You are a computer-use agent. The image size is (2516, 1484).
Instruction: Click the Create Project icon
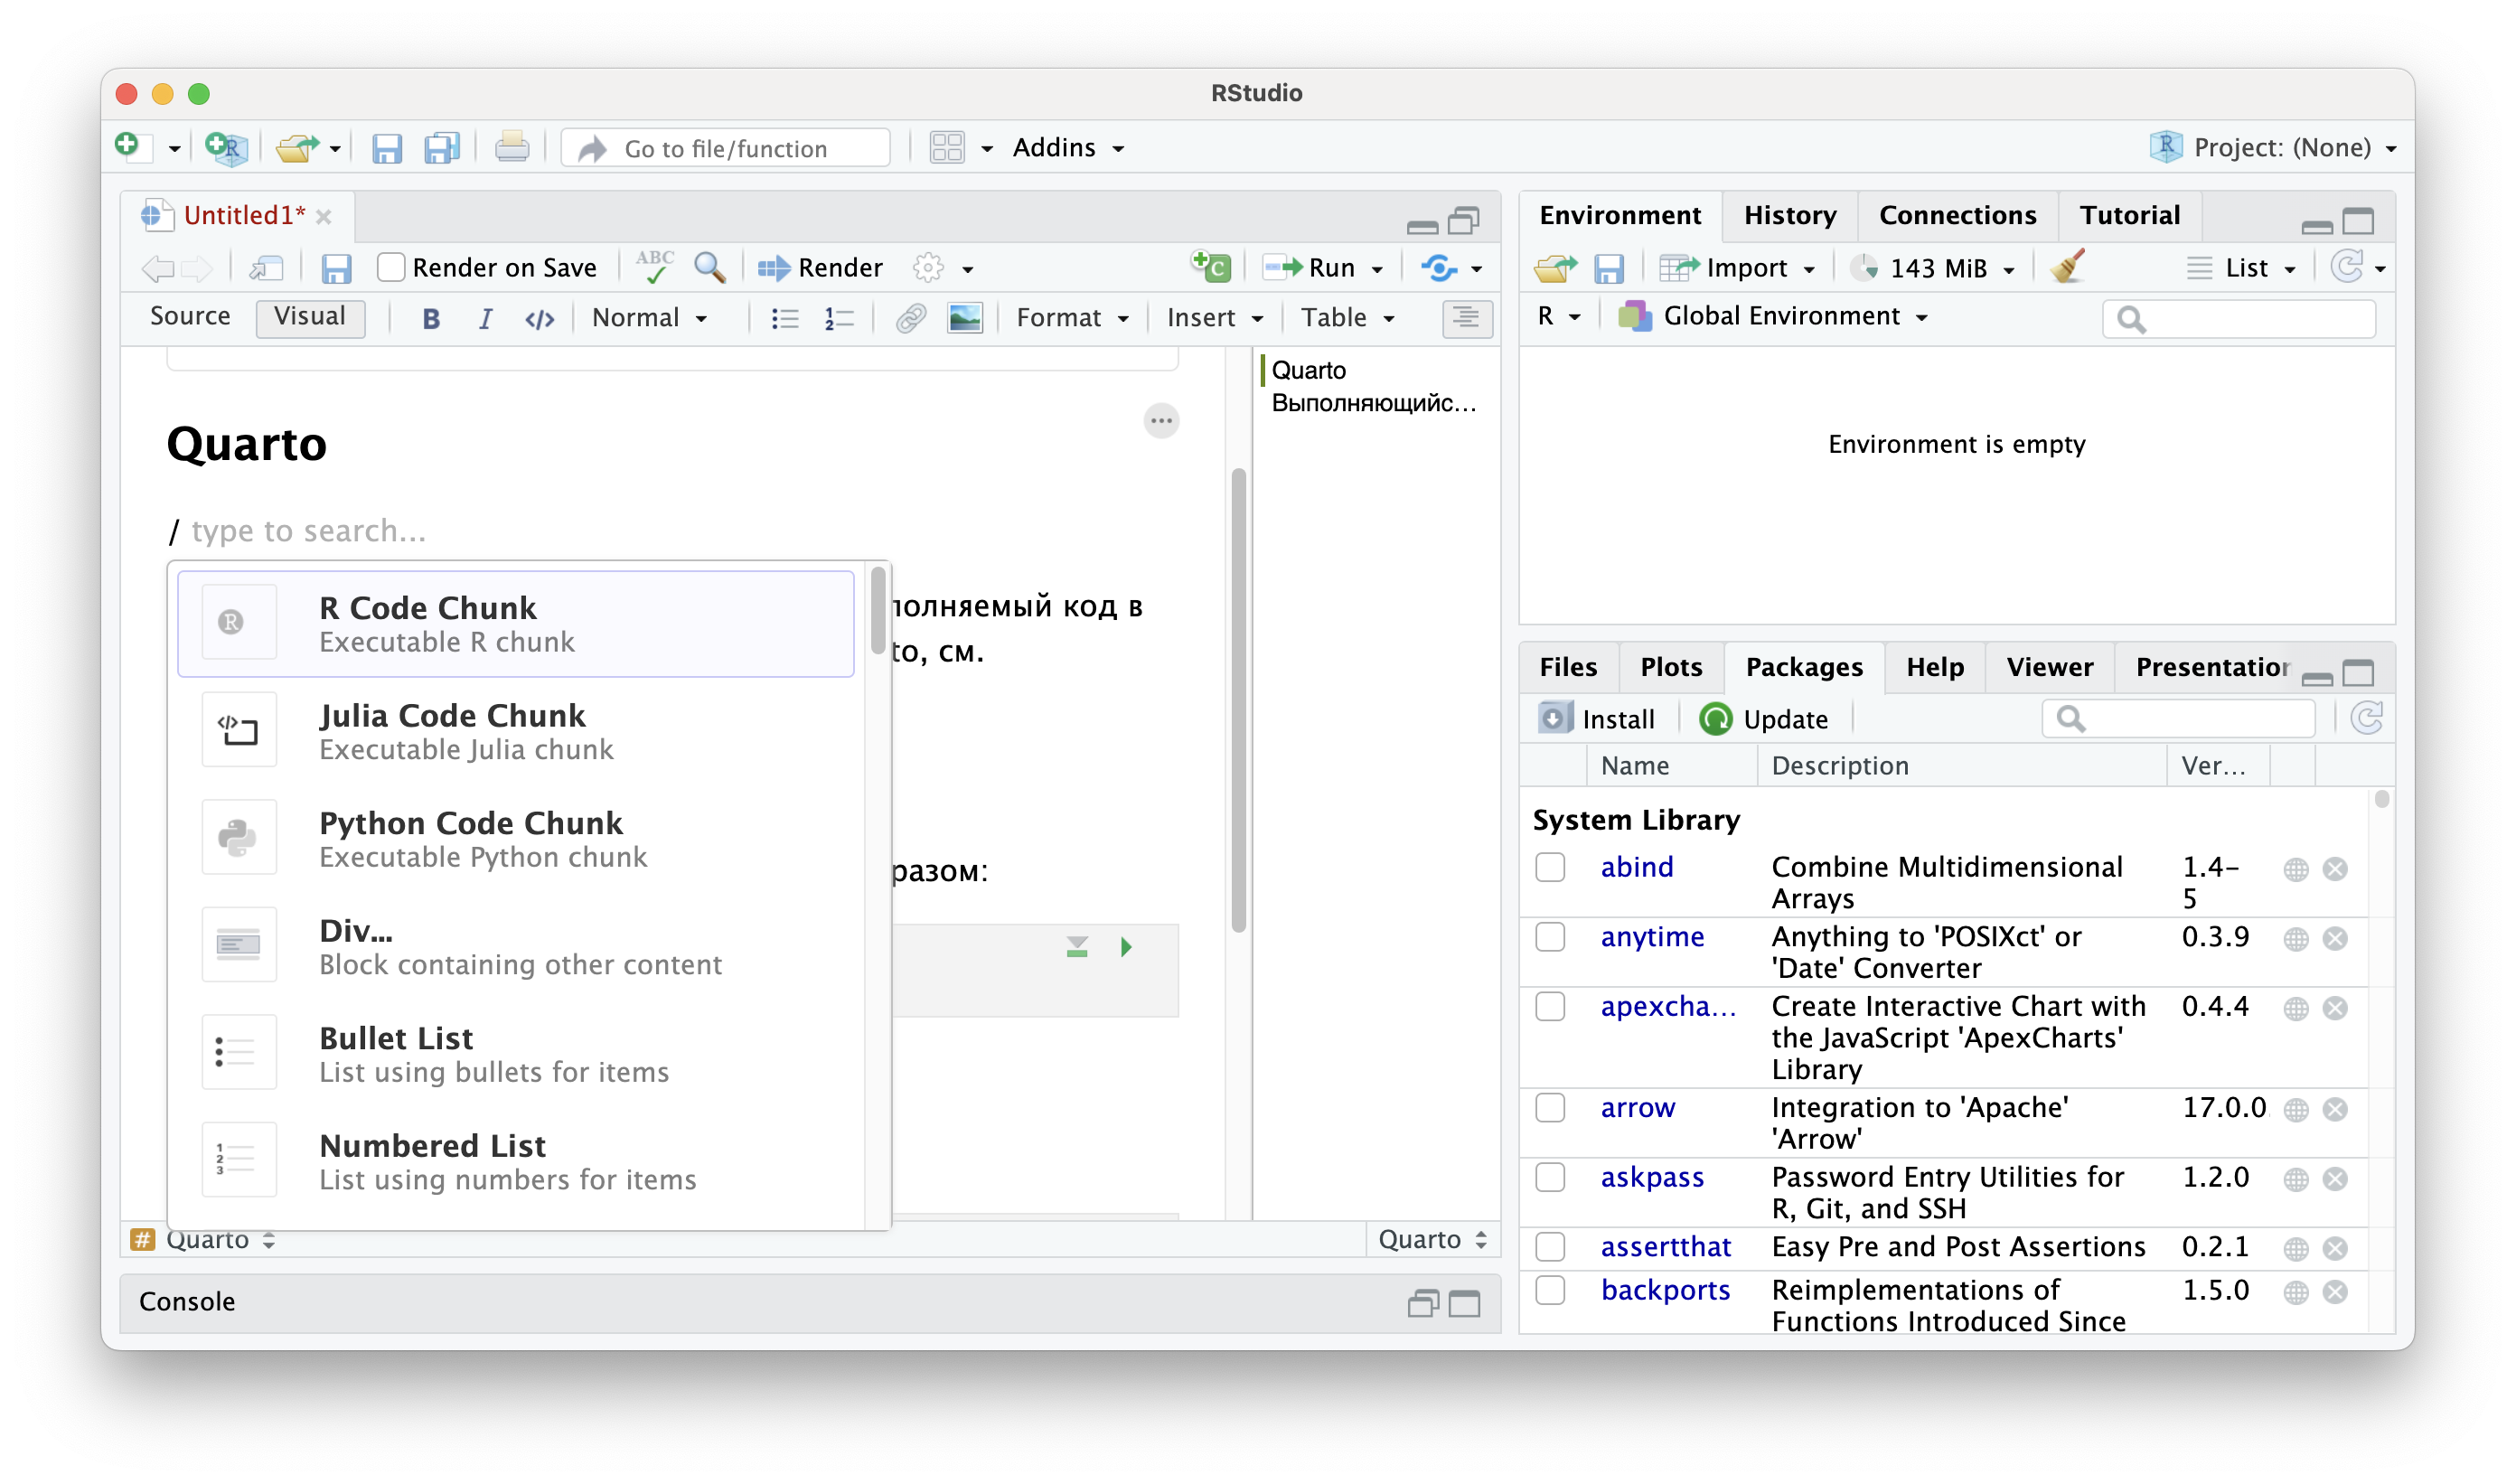pyautogui.click(x=226, y=148)
